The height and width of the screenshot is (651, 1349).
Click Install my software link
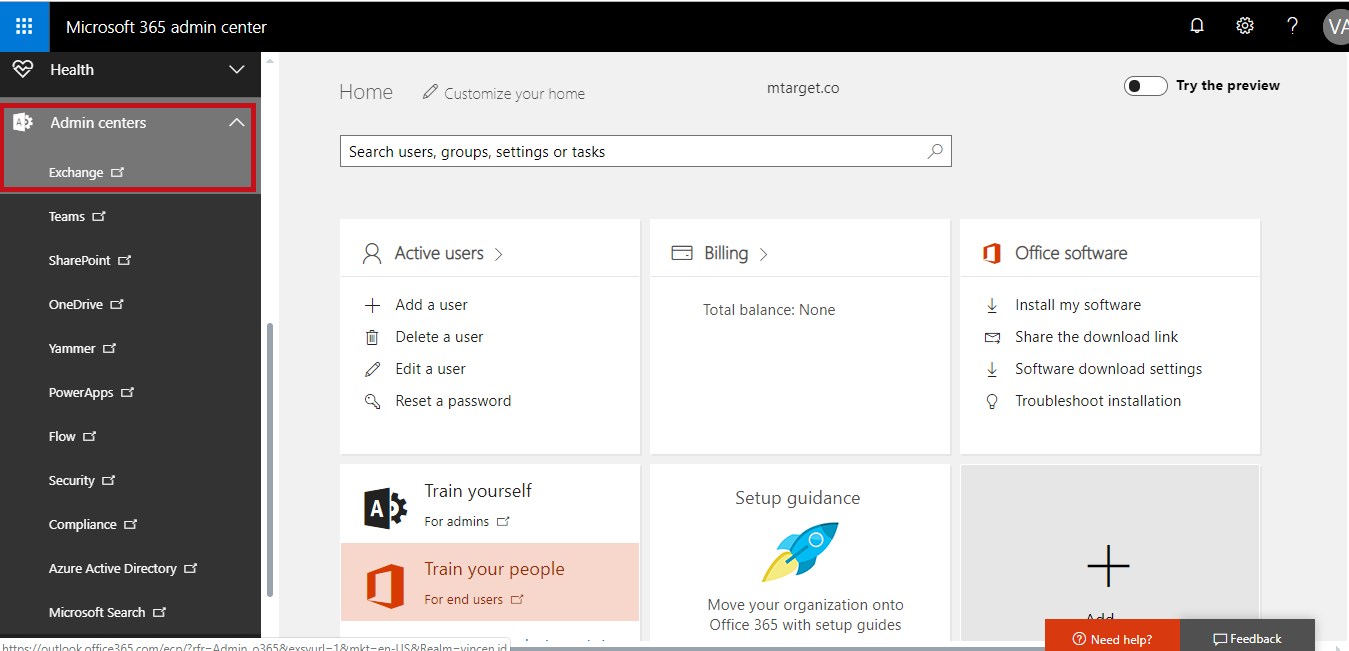(1078, 305)
